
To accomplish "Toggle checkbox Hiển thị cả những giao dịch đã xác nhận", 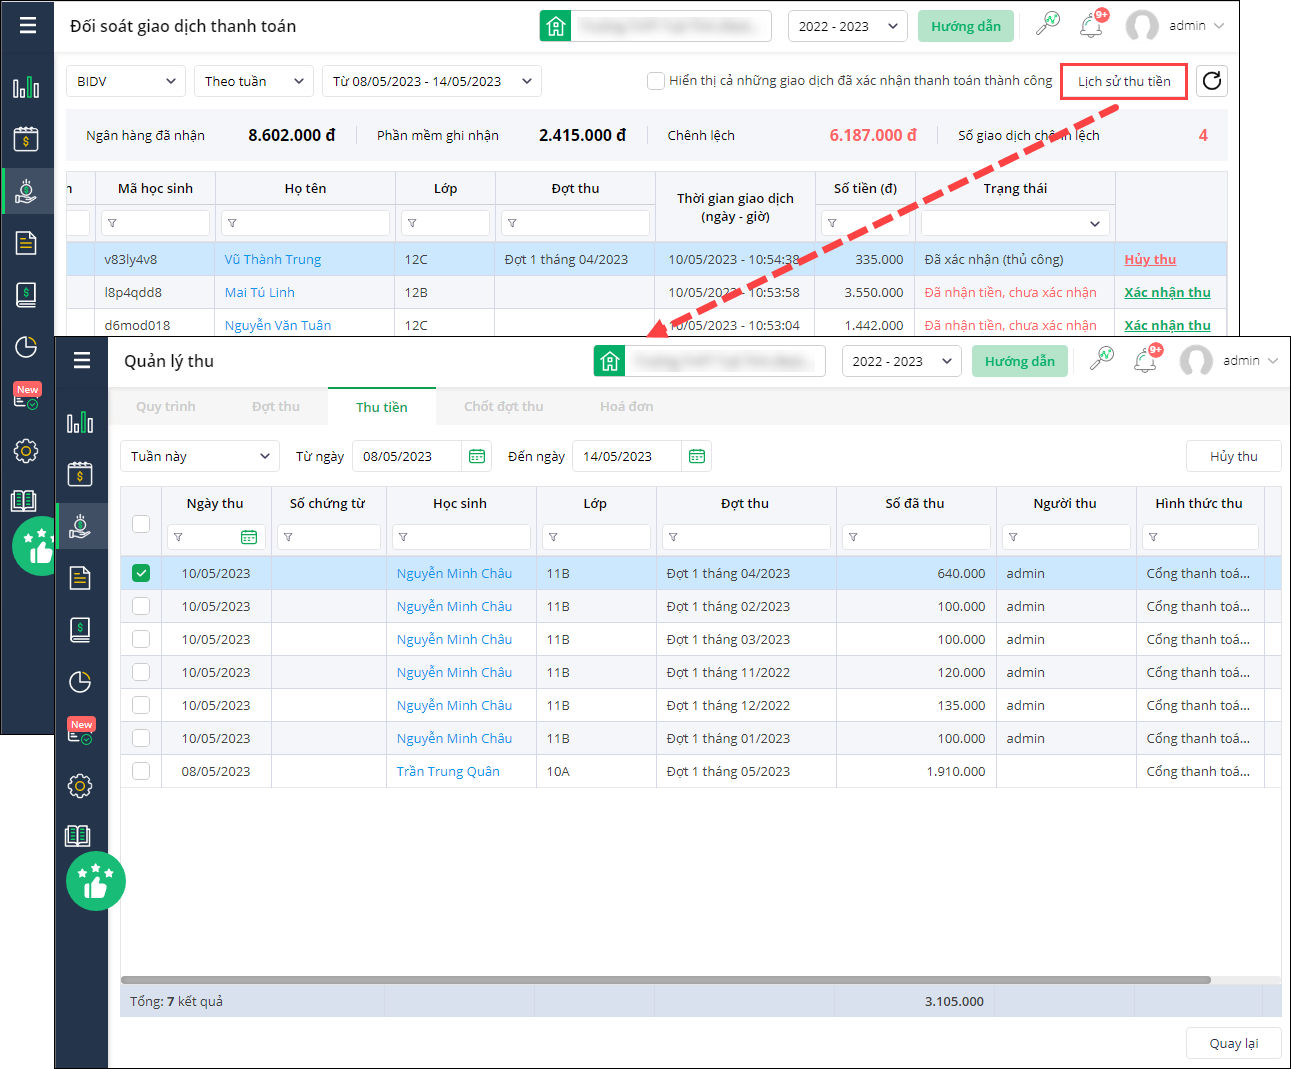I will coord(656,81).
